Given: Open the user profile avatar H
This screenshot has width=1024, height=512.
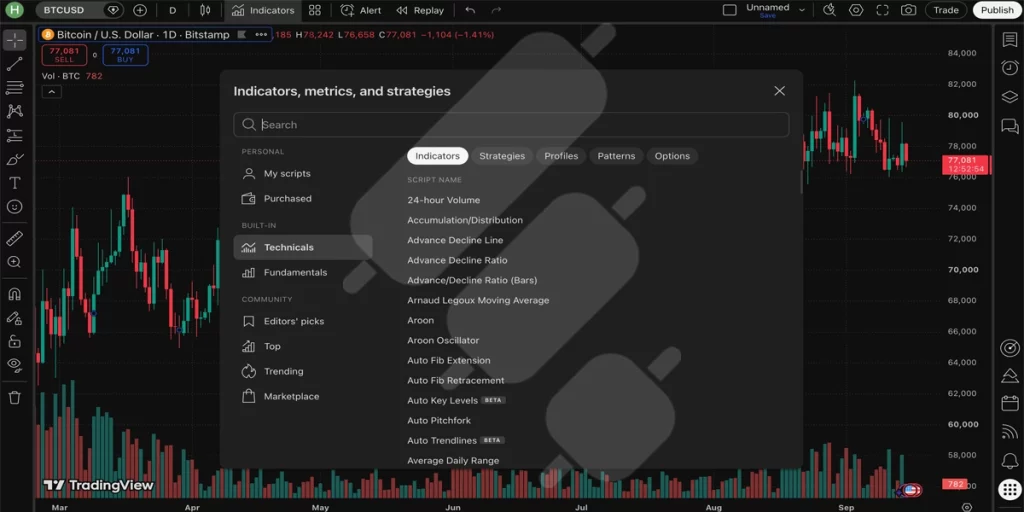Looking at the screenshot, I should point(14,10).
